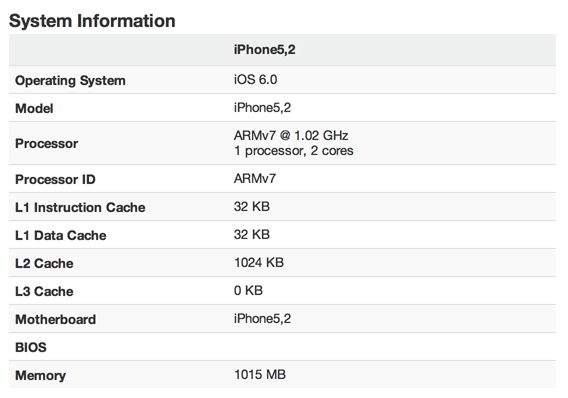The height and width of the screenshot is (398, 568).
Task: Select the 1024 KB value
Action: [x=259, y=263]
